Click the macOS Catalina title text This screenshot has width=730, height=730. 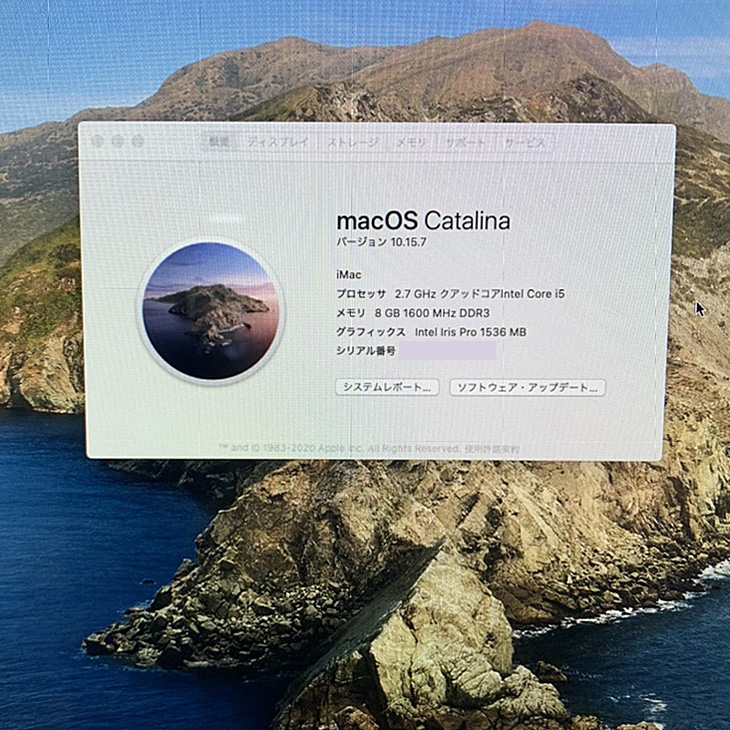coord(422,221)
